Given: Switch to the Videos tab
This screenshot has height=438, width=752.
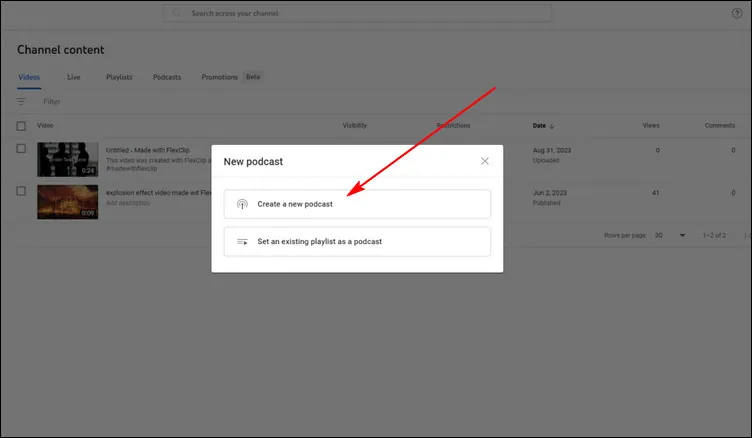Looking at the screenshot, I should [x=29, y=77].
